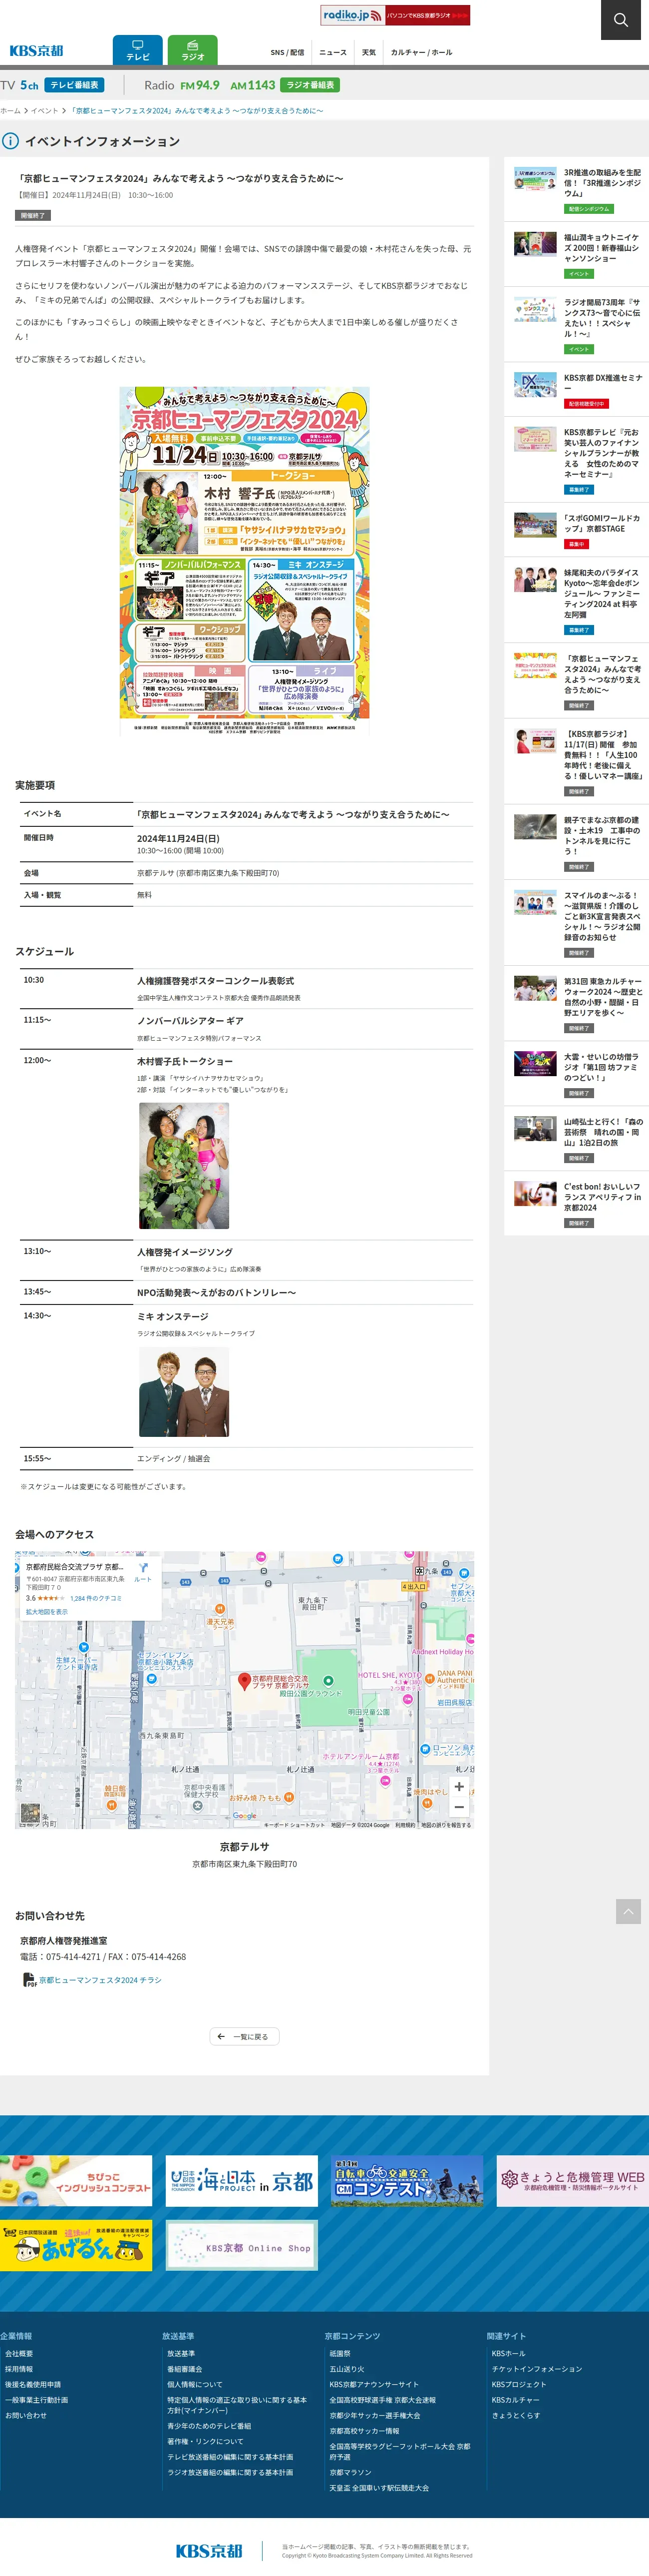Open the テレビ番組表 button
Viewport: 649px width, 2576px height.
(74, 85)
